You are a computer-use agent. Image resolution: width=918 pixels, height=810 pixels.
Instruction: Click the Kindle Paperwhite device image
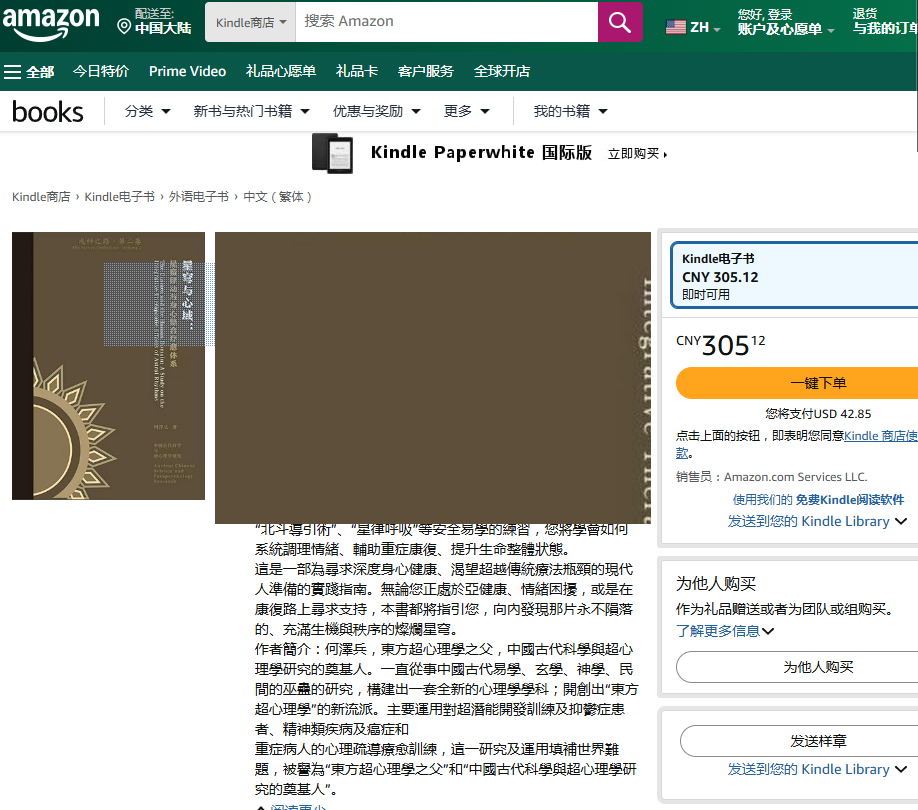coord(333,153)
